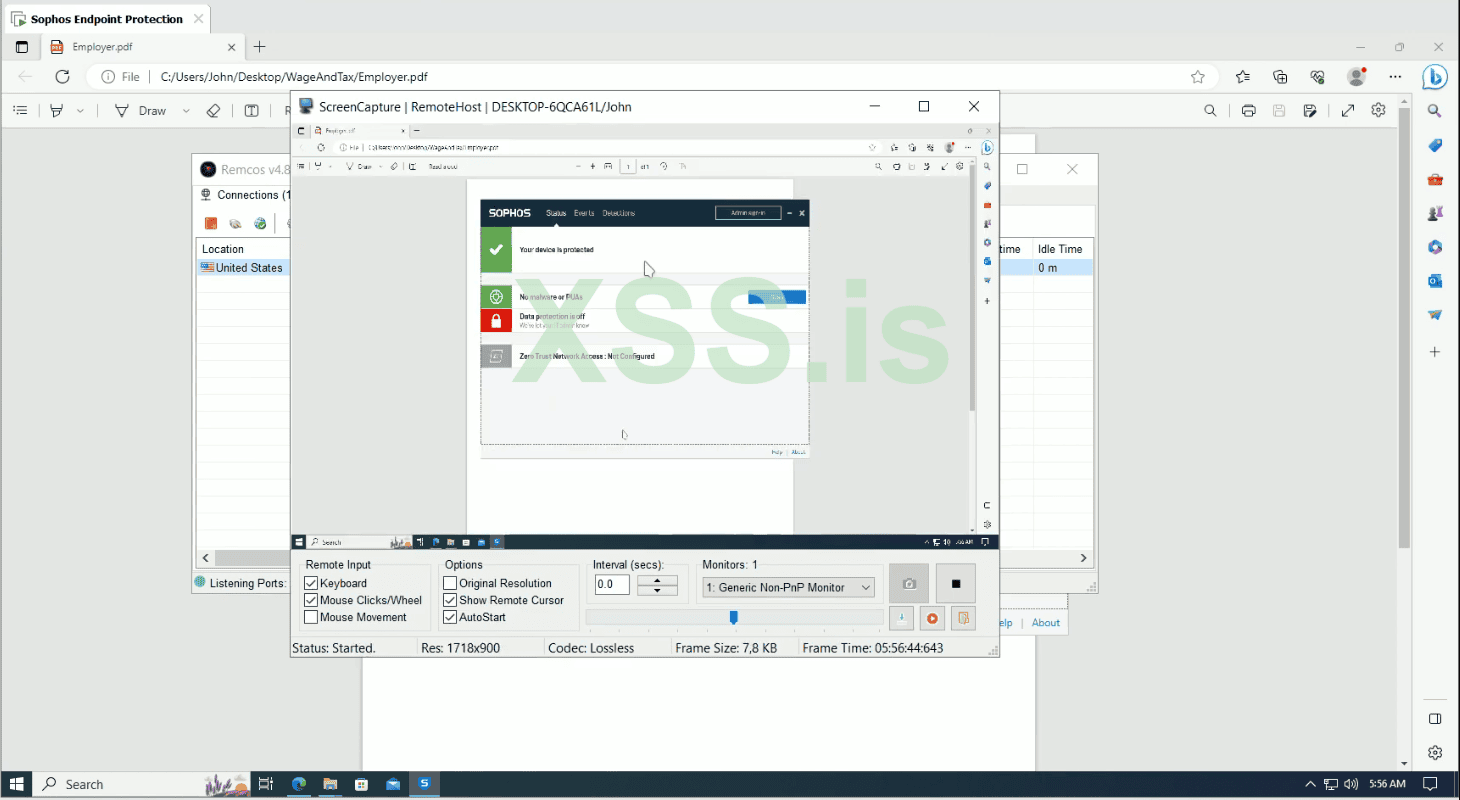Open the Bing chat sidebar icon

[1435, 77]
